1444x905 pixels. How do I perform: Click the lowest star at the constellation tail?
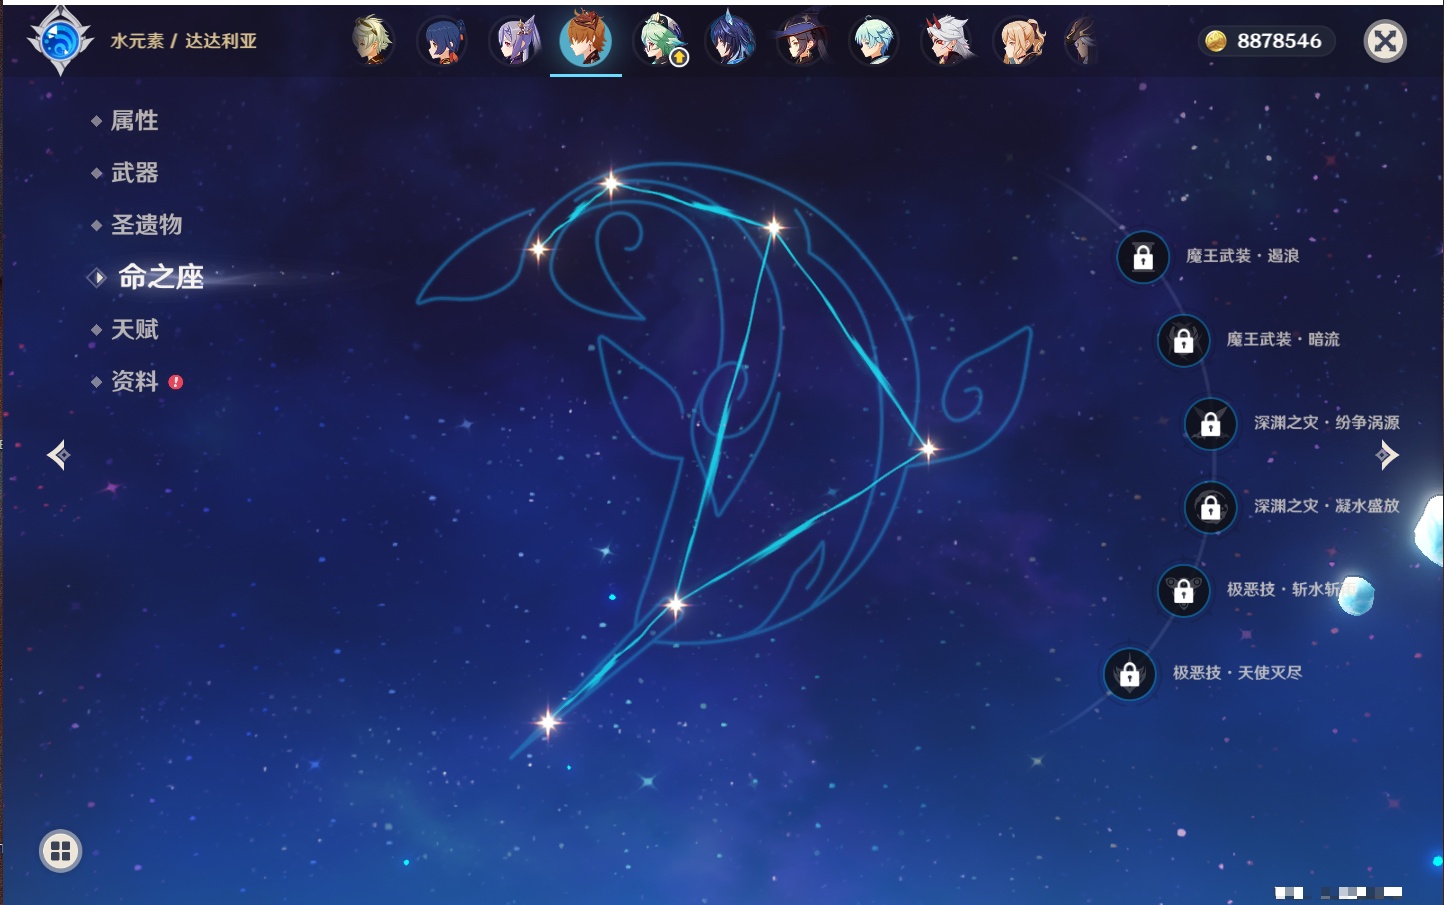click(x=547, y=721)
